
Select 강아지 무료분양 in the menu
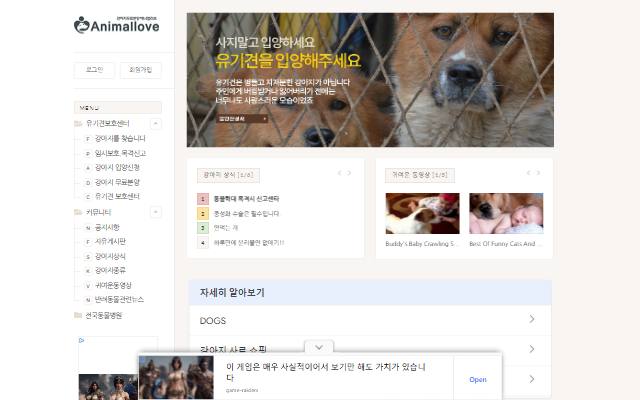[117, 182]
